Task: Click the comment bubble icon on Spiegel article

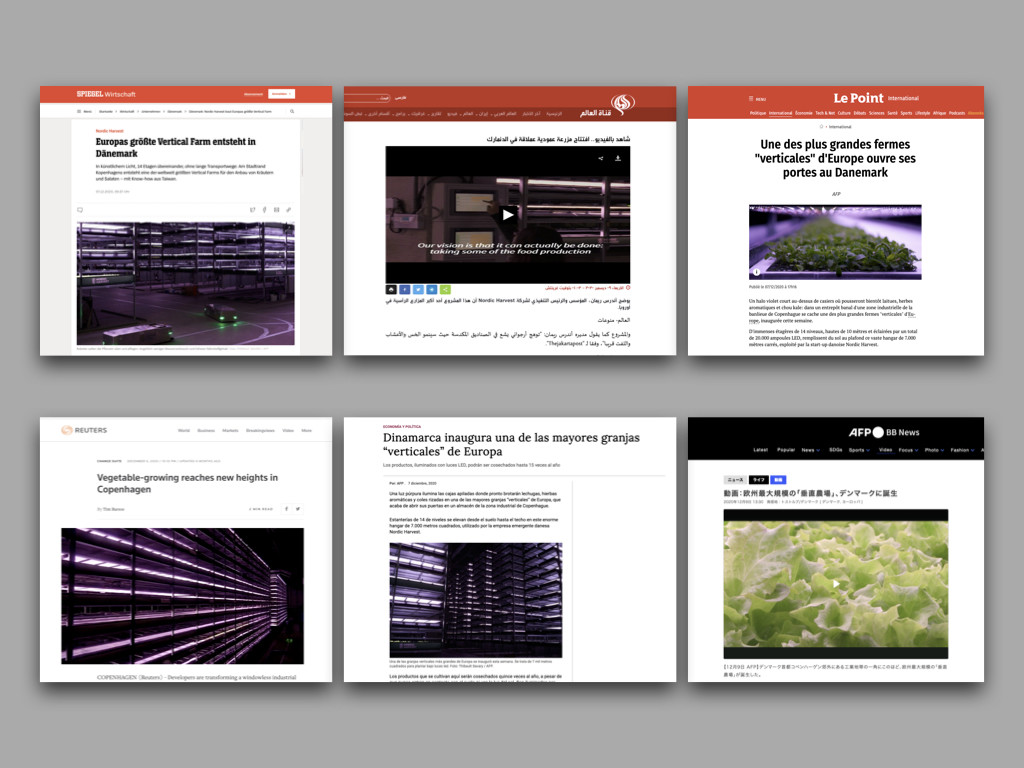Action: pyautogui.click(x=80, y=210)
